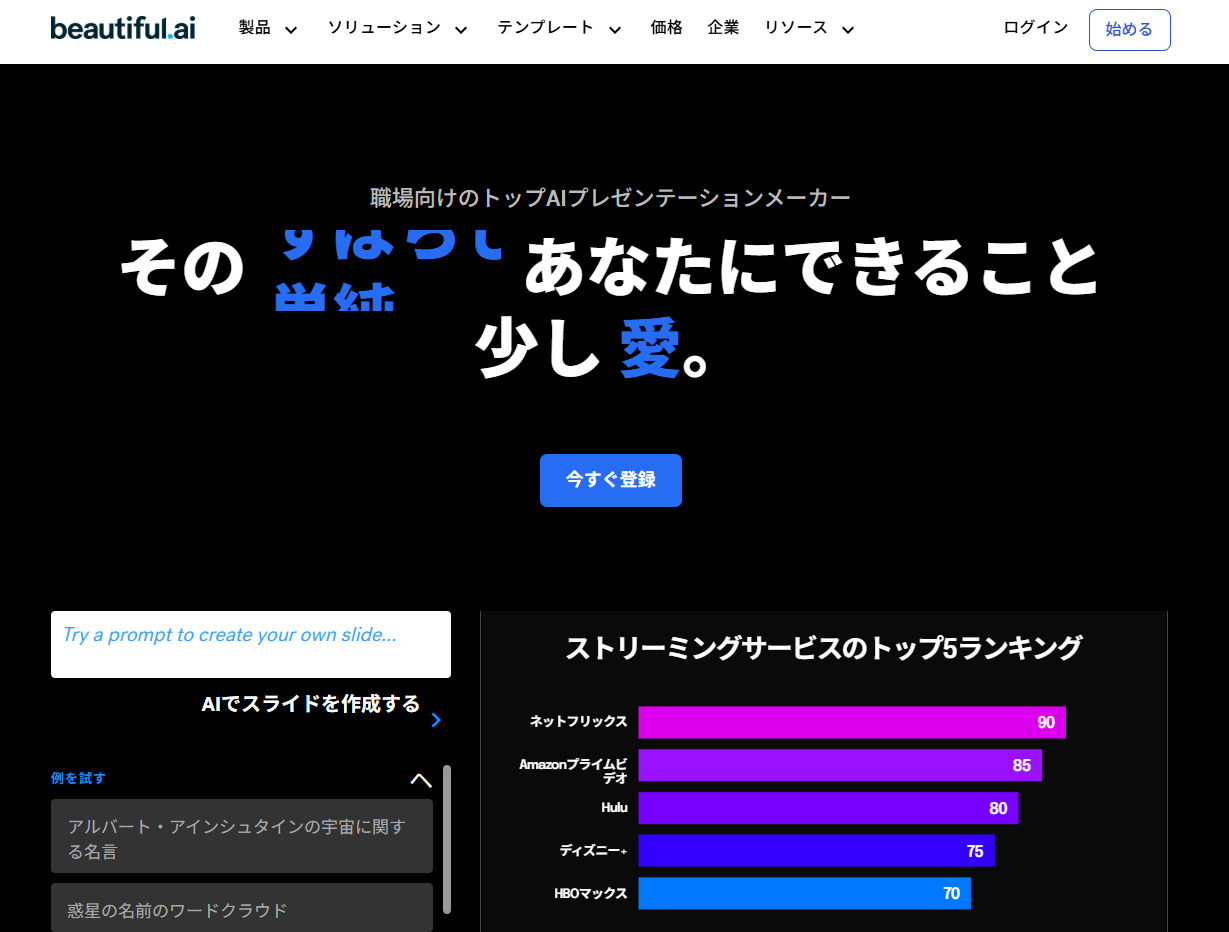Click the Hulu bar showing 80
The image size is (1229, 932).
tap(828, 808)
